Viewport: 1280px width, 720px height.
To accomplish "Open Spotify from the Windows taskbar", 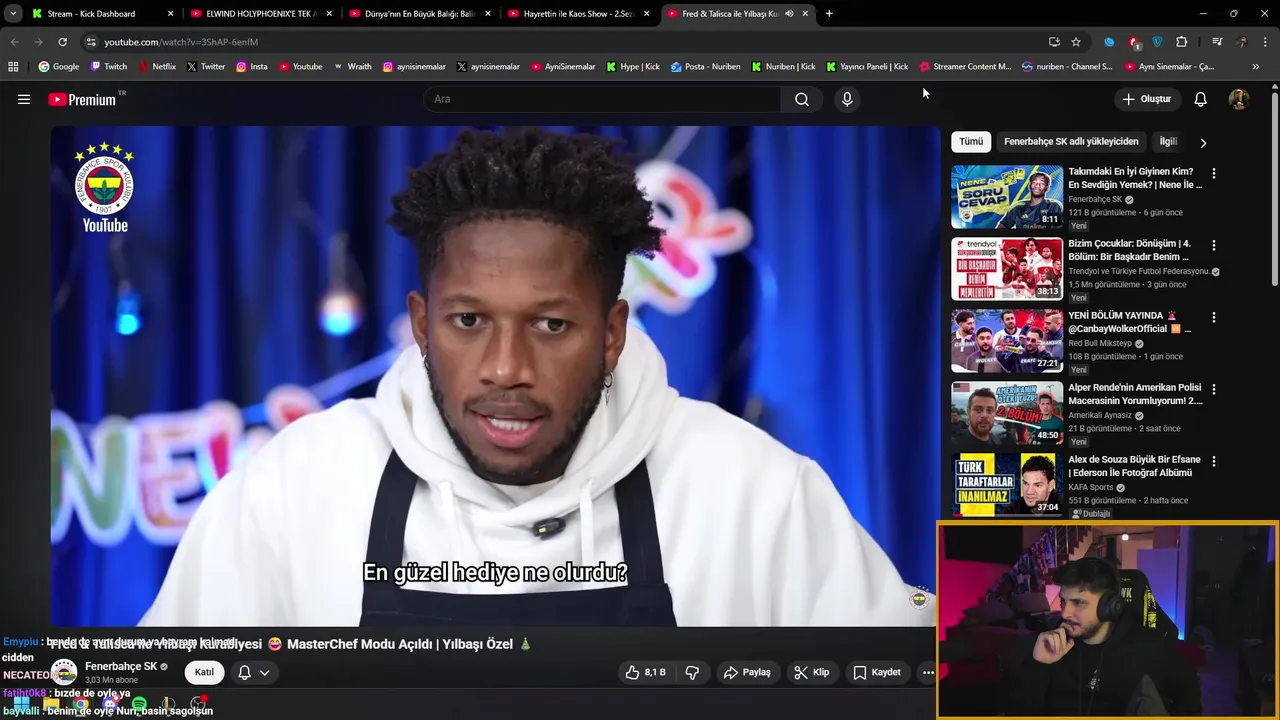I will click(139, 705).
